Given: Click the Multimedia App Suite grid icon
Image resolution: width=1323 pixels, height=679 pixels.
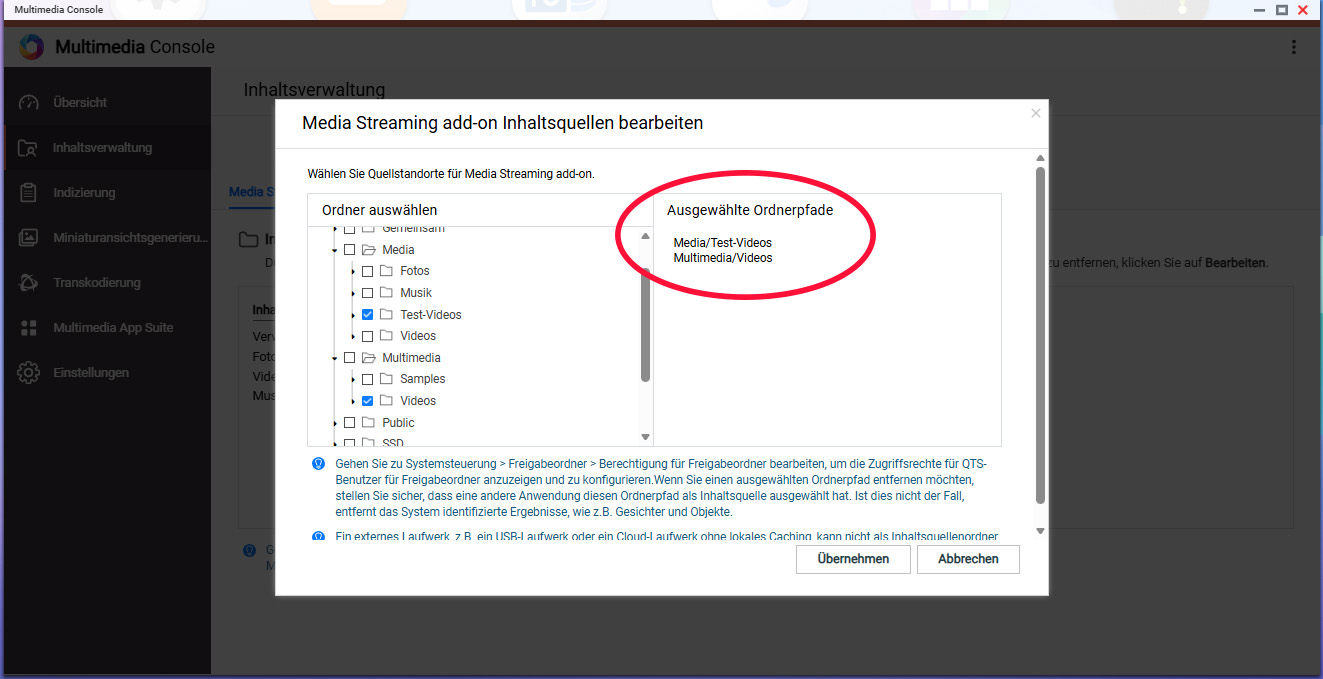Looking at the screenshot, I should [x=28, y=328].
